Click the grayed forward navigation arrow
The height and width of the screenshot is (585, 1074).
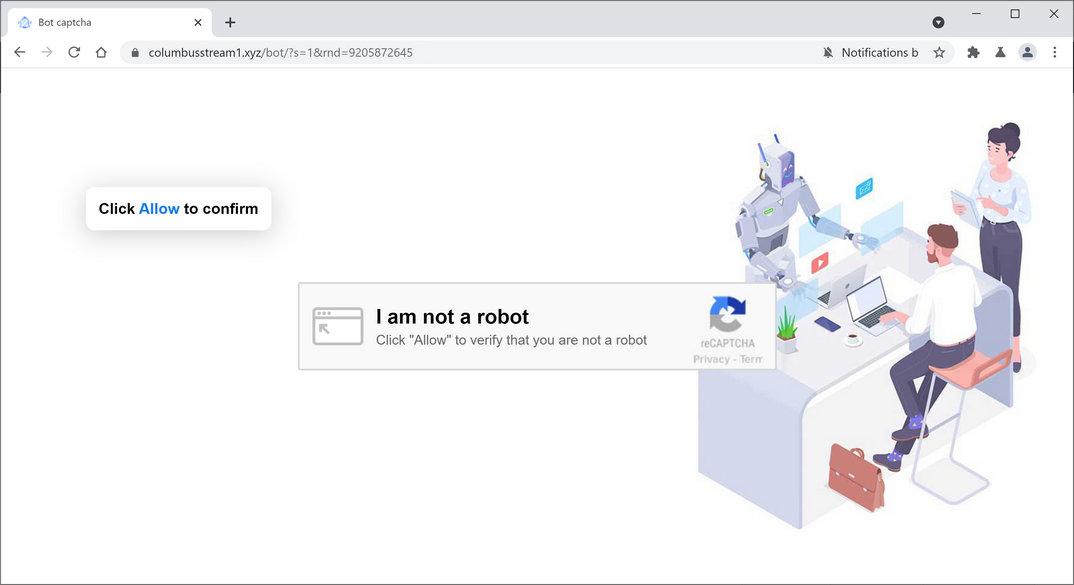click(47, 52)
